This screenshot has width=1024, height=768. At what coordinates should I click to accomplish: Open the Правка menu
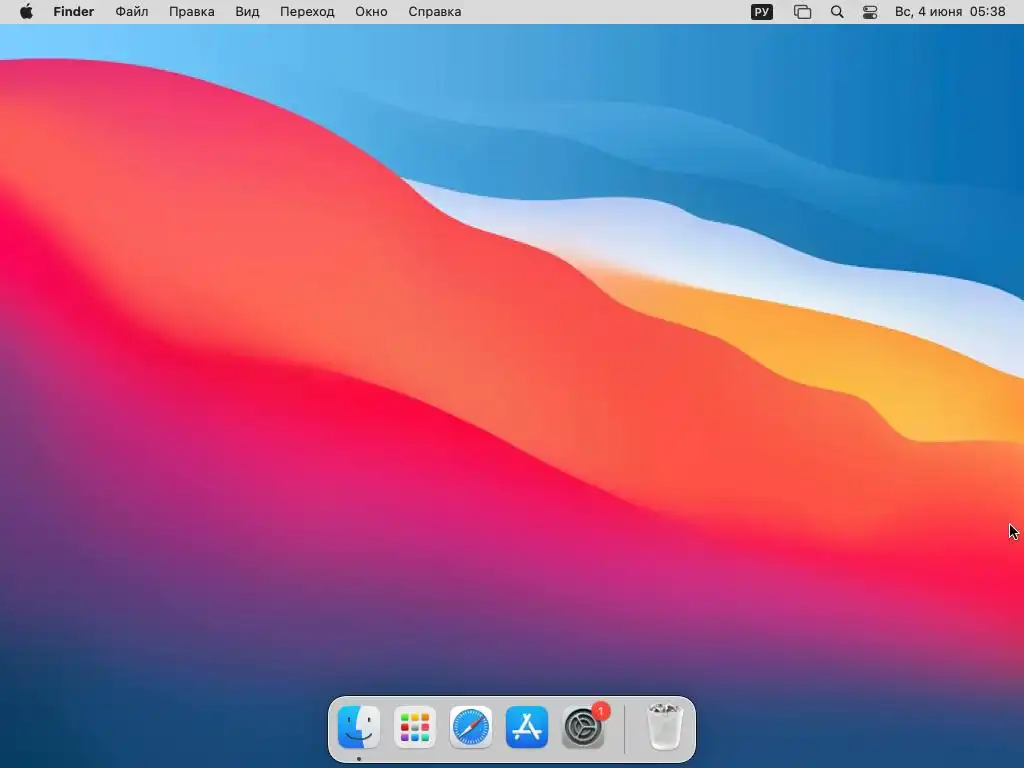191,12
